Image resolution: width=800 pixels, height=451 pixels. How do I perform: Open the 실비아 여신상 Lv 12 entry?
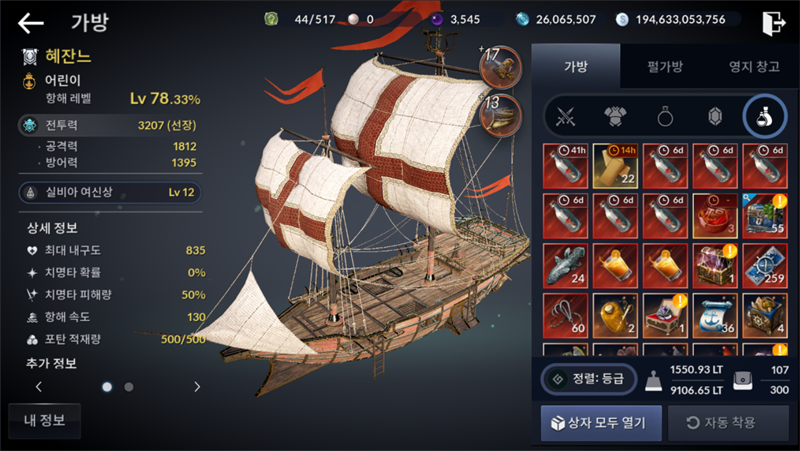click(110, 192)
